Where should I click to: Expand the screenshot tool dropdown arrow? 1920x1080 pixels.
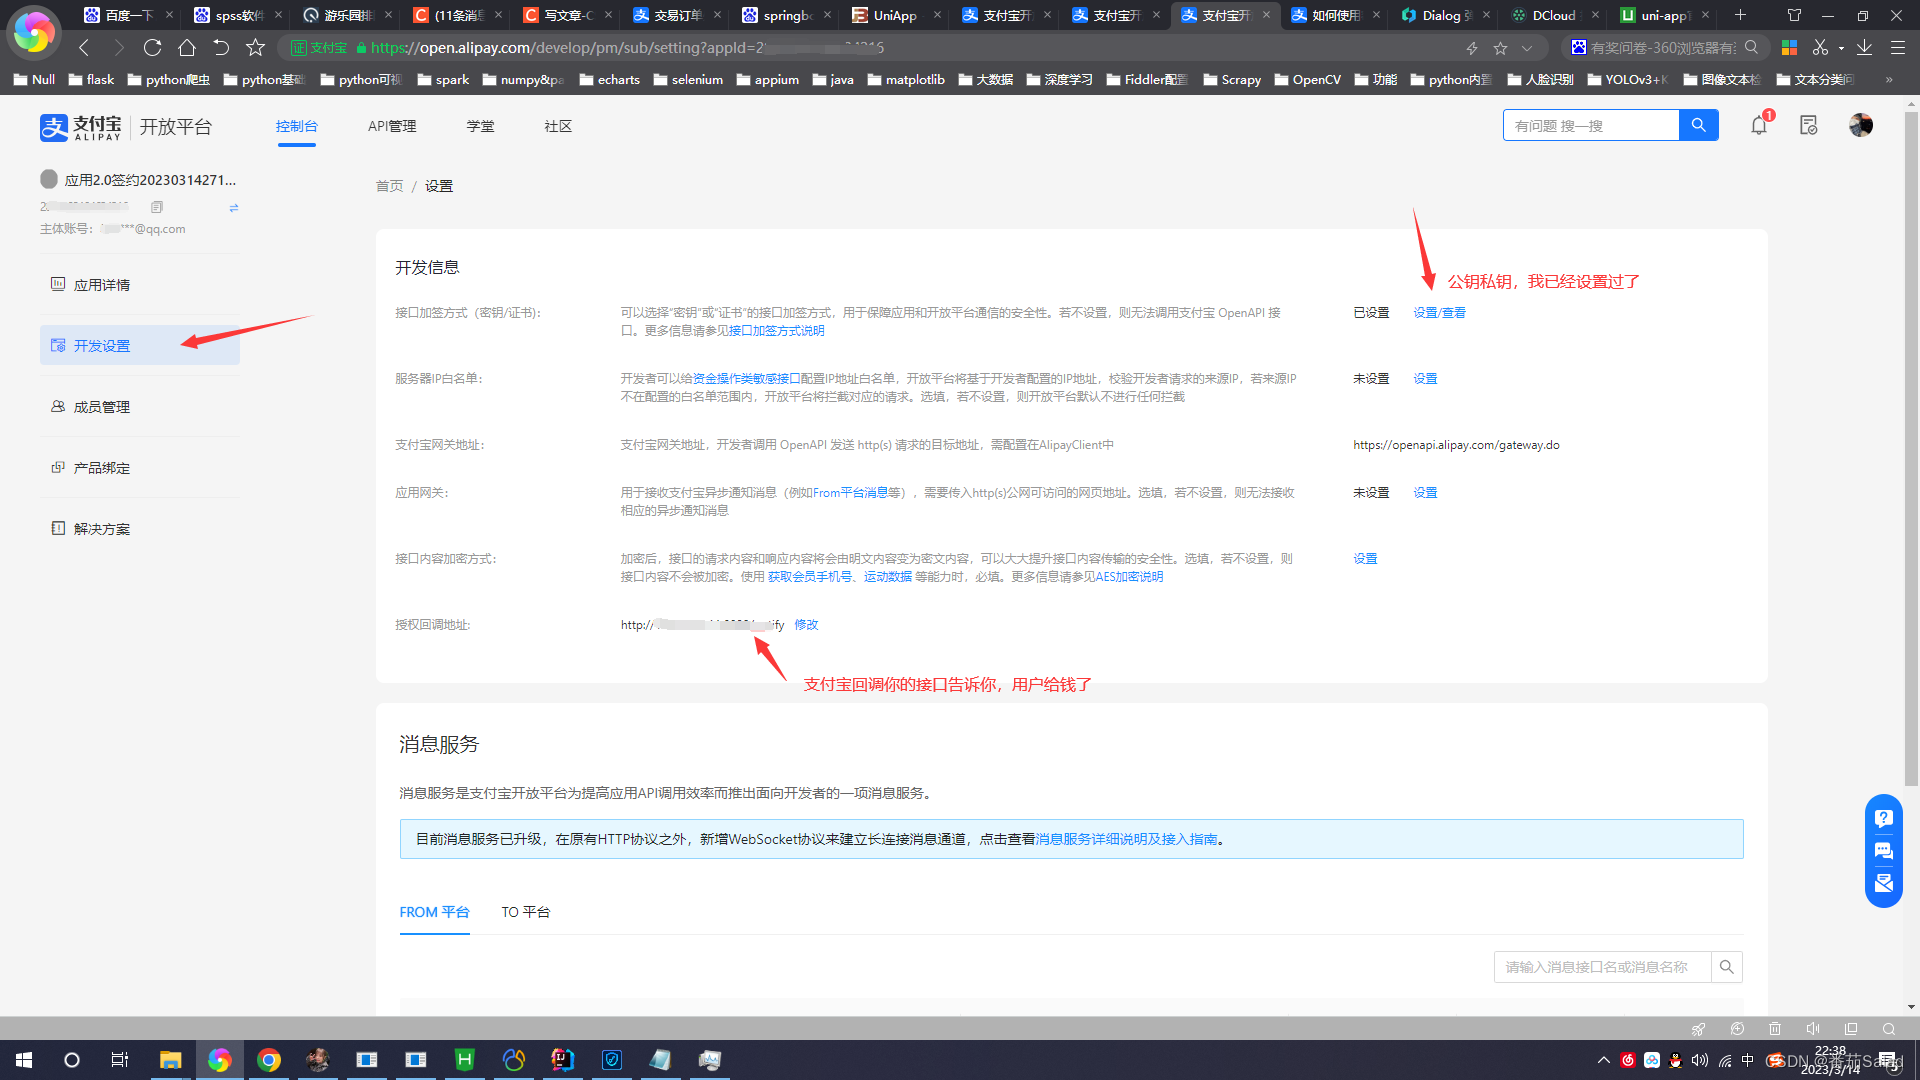pos(1841,48)
